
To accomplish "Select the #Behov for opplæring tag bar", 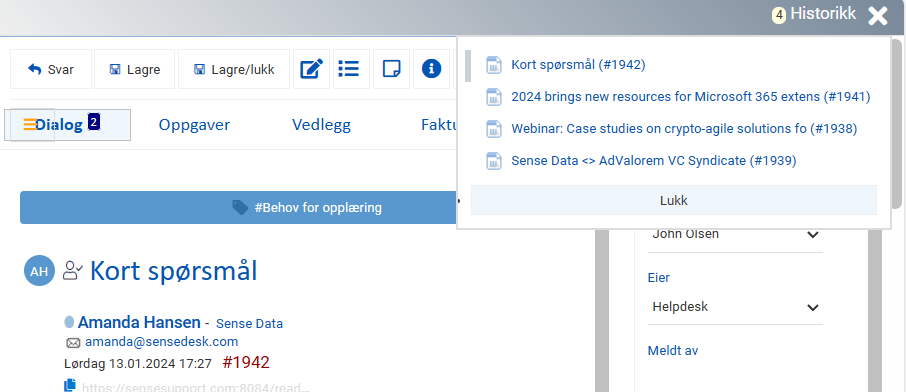I will [x=239, y=208].
